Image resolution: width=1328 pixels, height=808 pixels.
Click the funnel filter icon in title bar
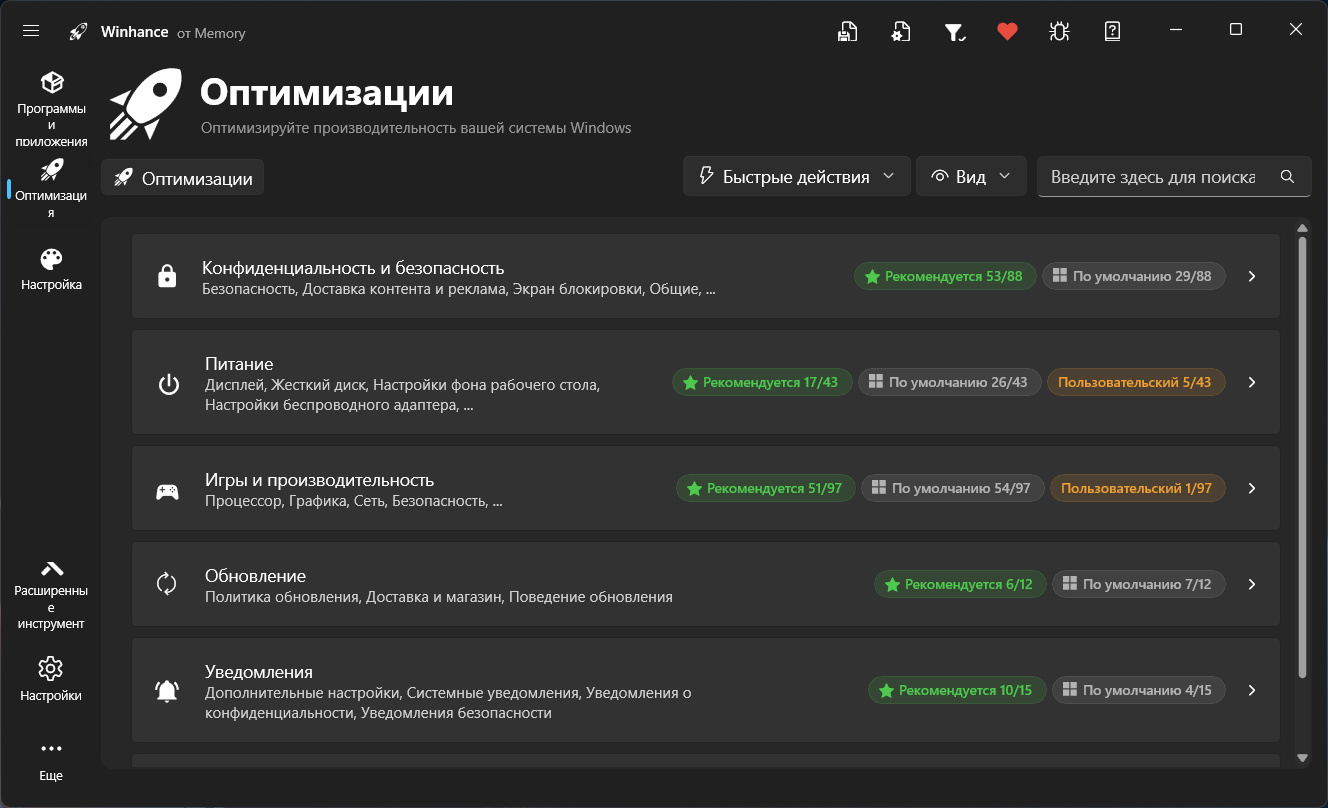tap(954, 32)
